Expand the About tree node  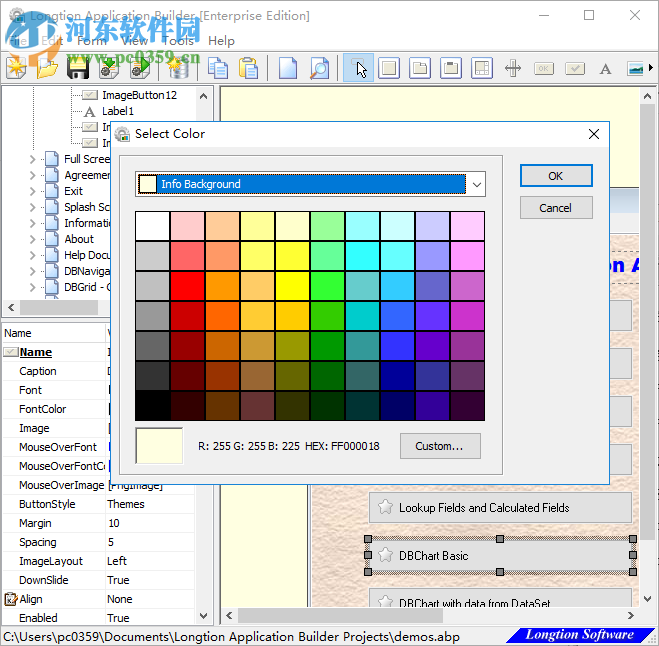(33, 239)
